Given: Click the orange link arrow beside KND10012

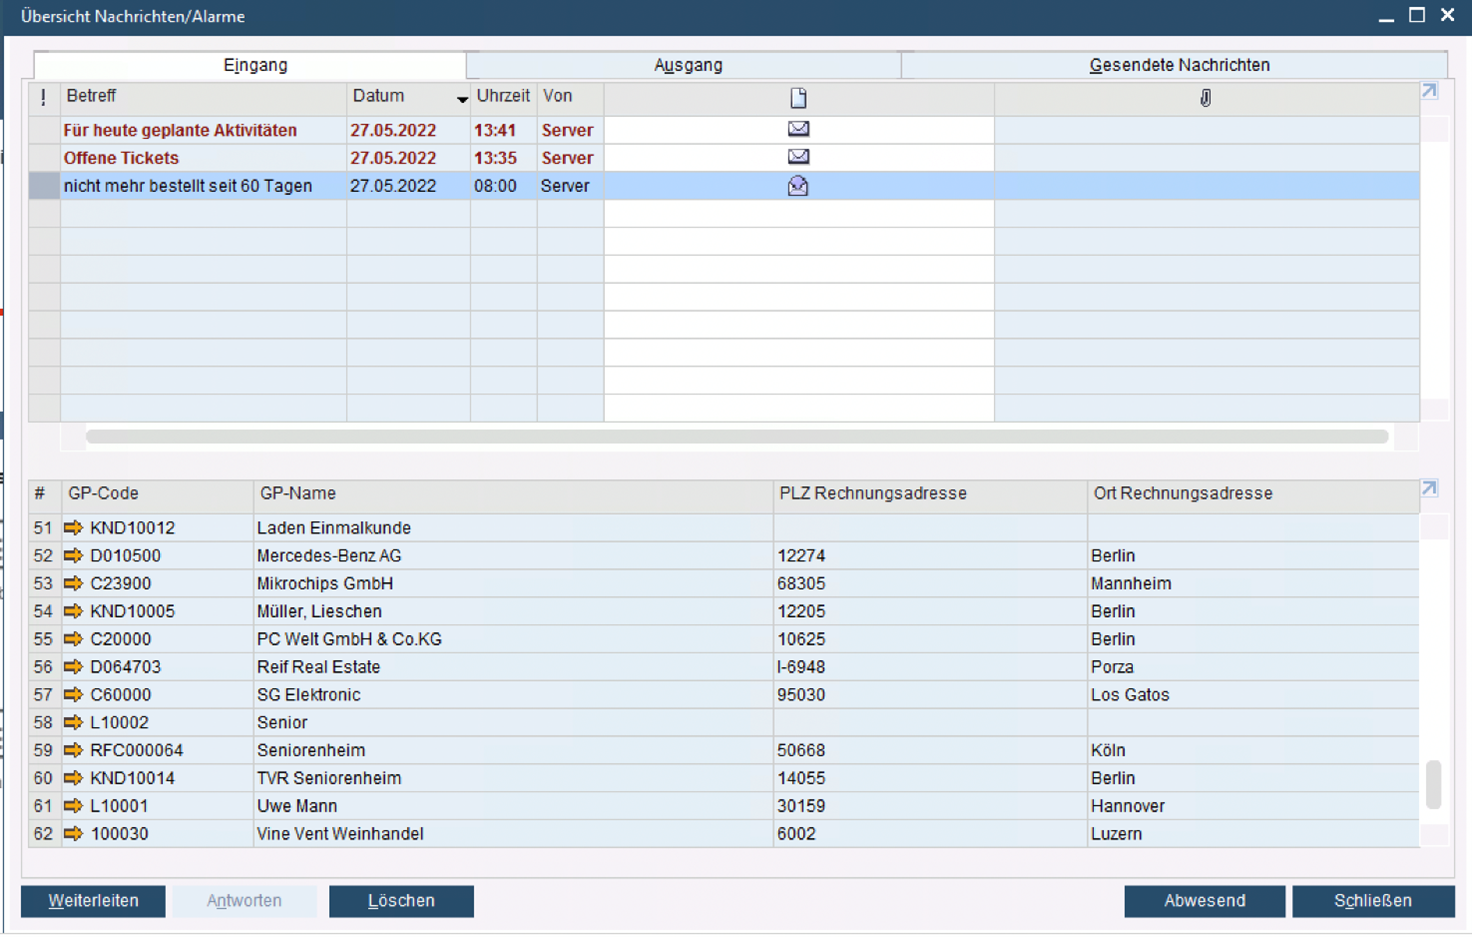Looking at the screenshot, I should click(73, 527).
